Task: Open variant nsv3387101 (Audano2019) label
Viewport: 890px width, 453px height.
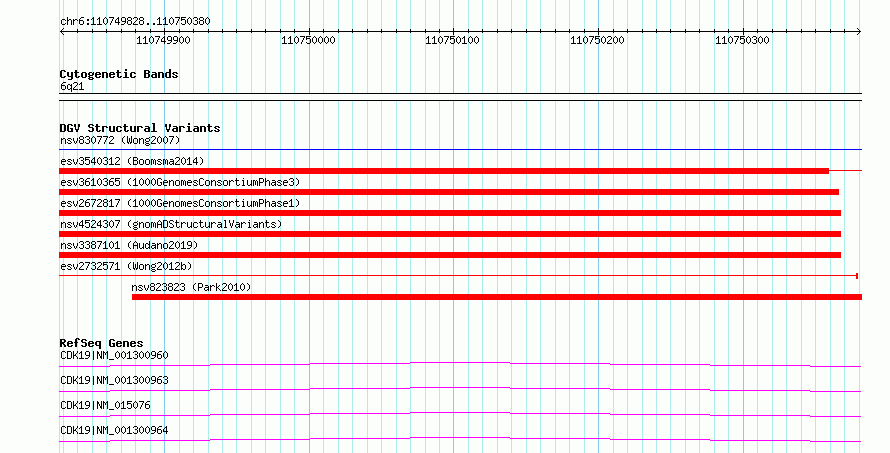Action: pyautogui.click(x=129, y=245)
